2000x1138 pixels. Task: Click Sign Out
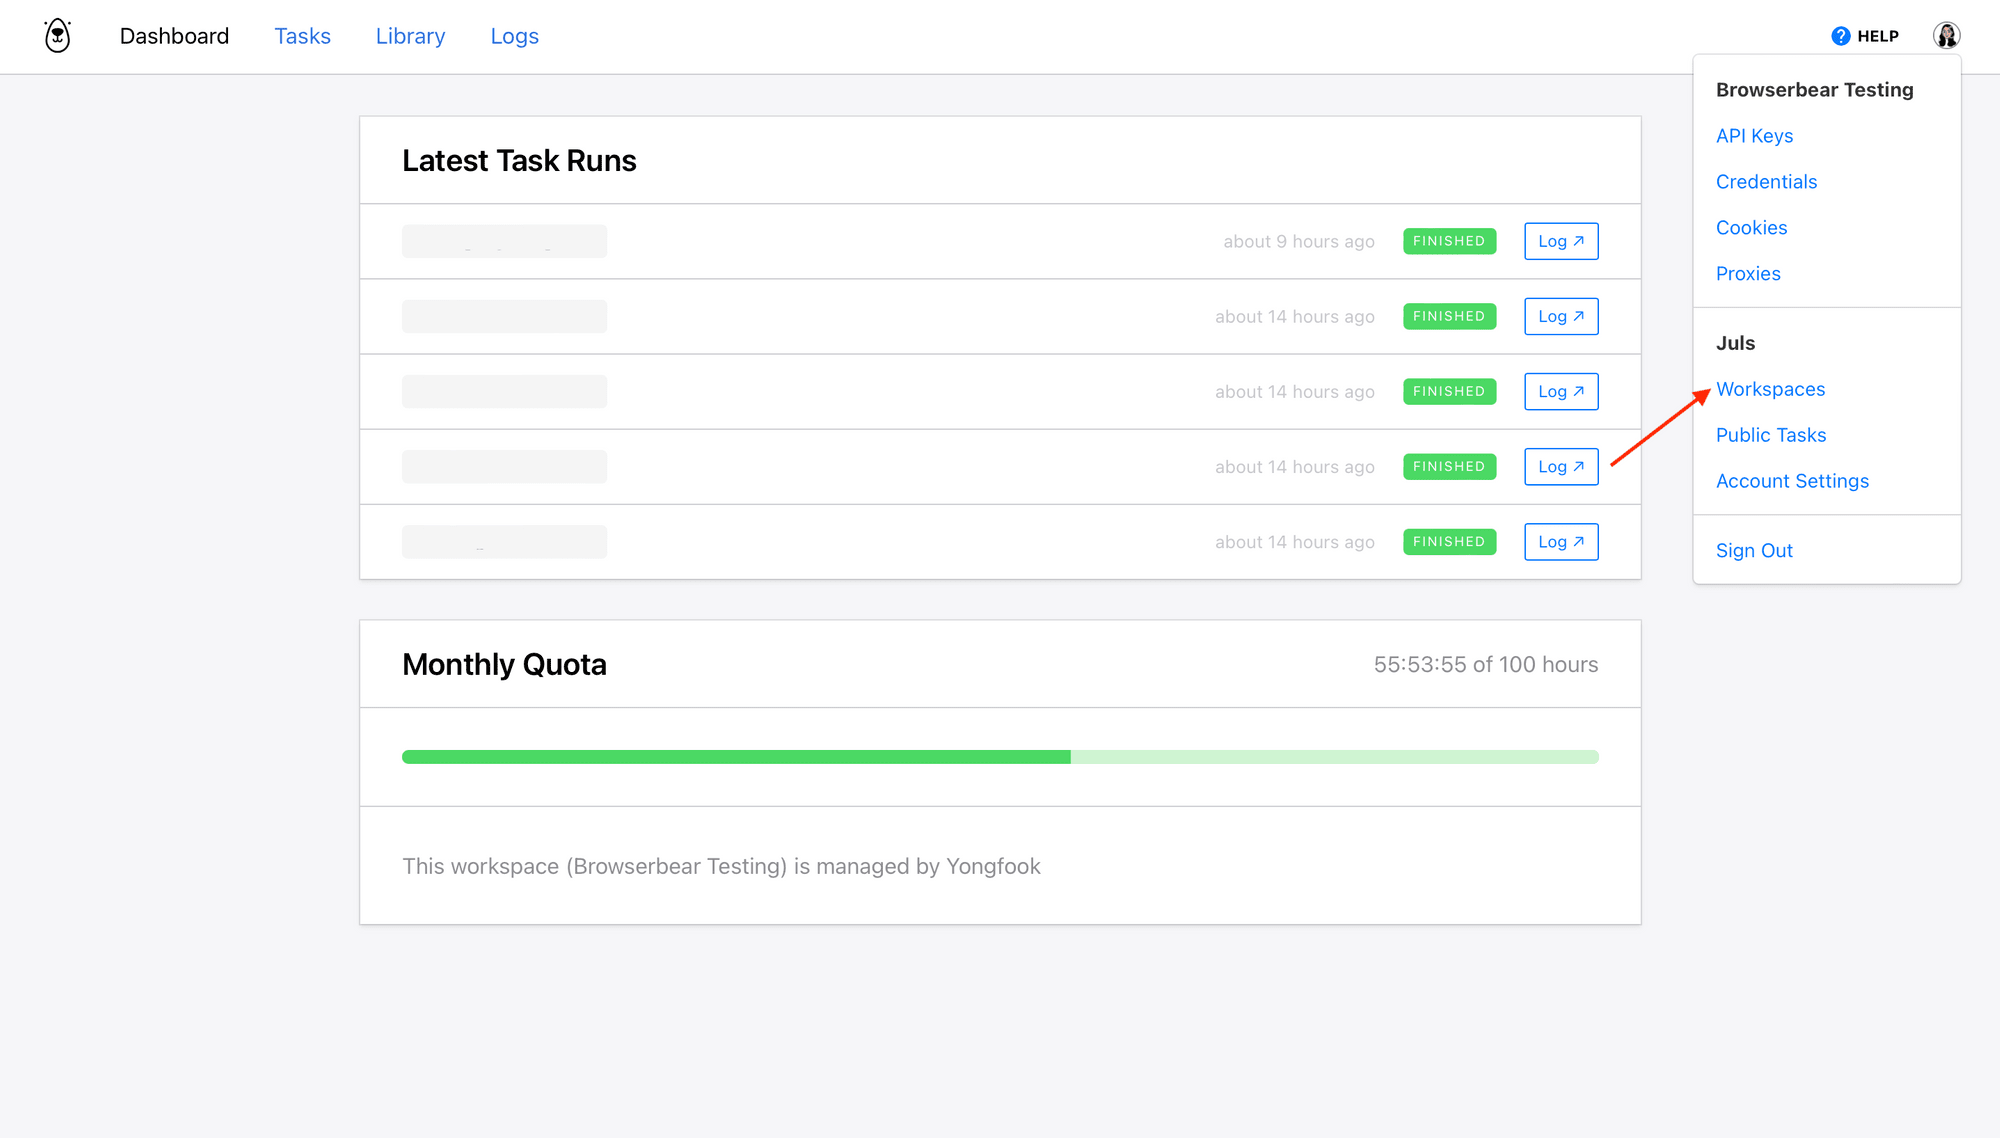pyautogui.click(x=1754, y=551)
